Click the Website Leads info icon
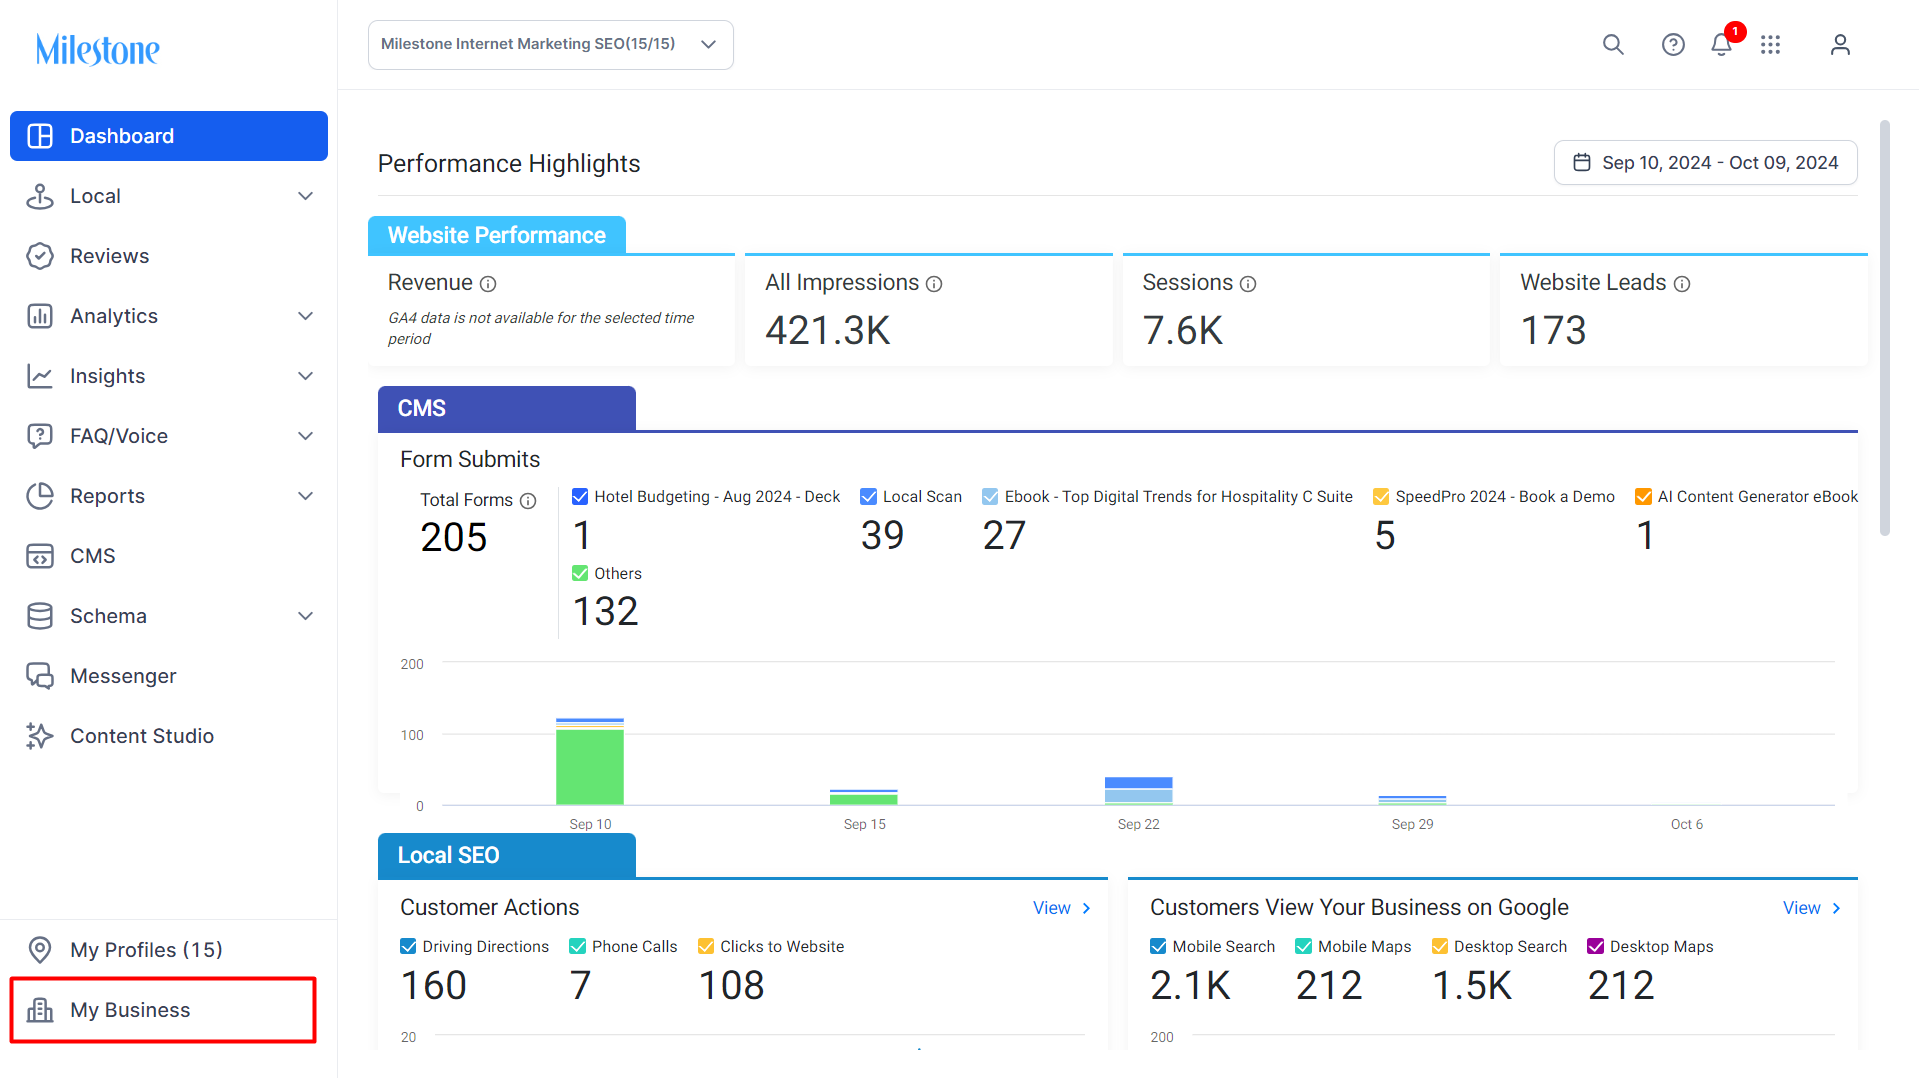1919x1078 pixels. click(1682, 284)
